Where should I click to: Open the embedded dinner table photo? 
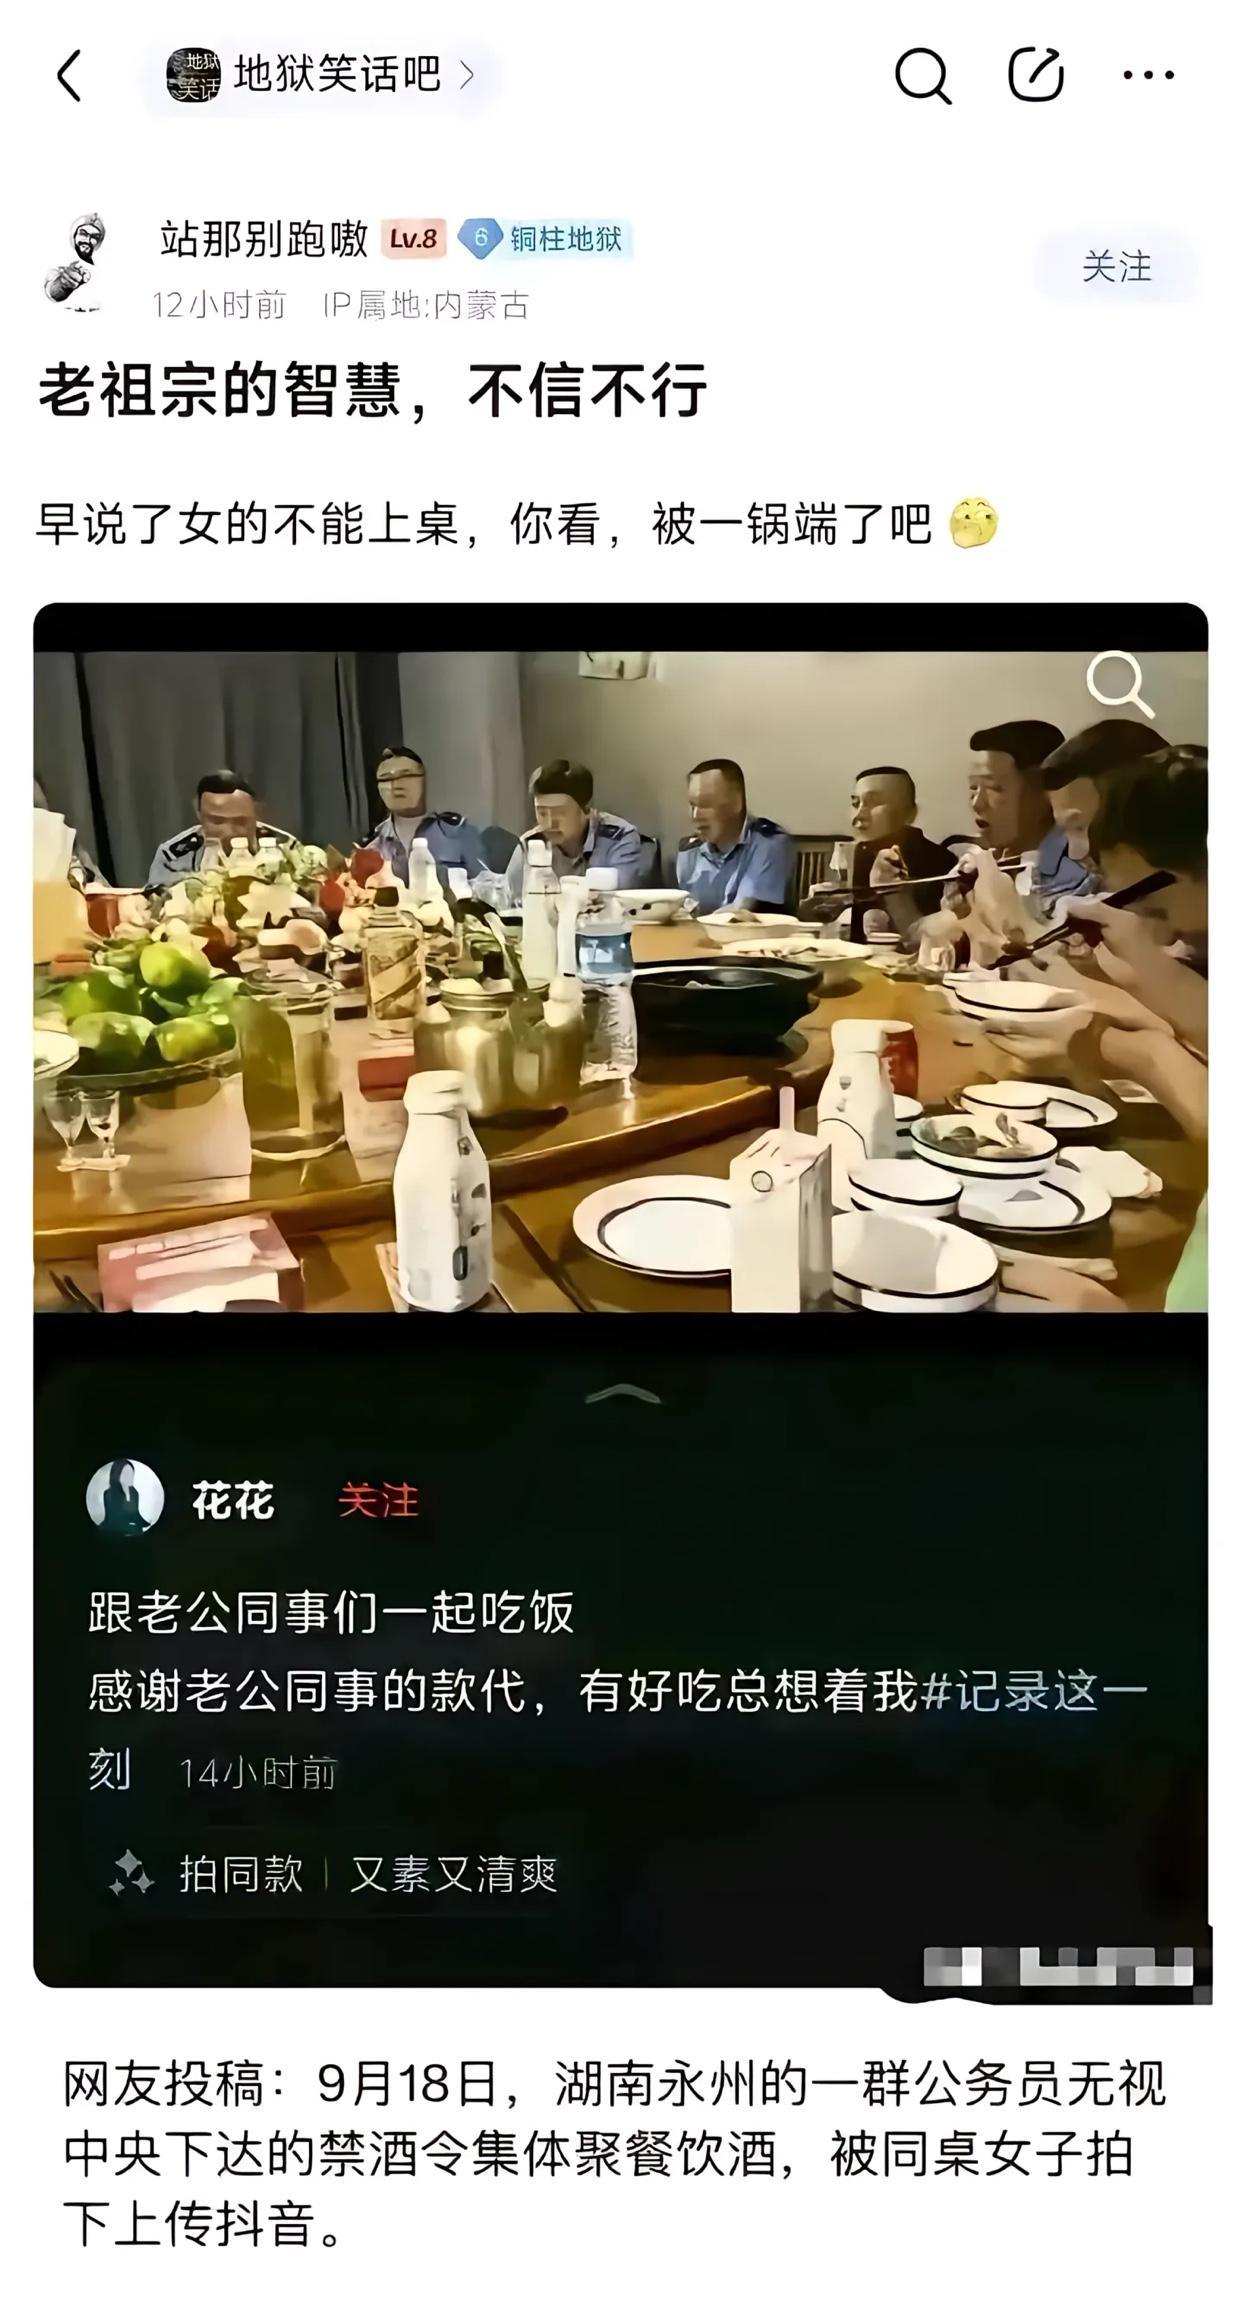620,981
